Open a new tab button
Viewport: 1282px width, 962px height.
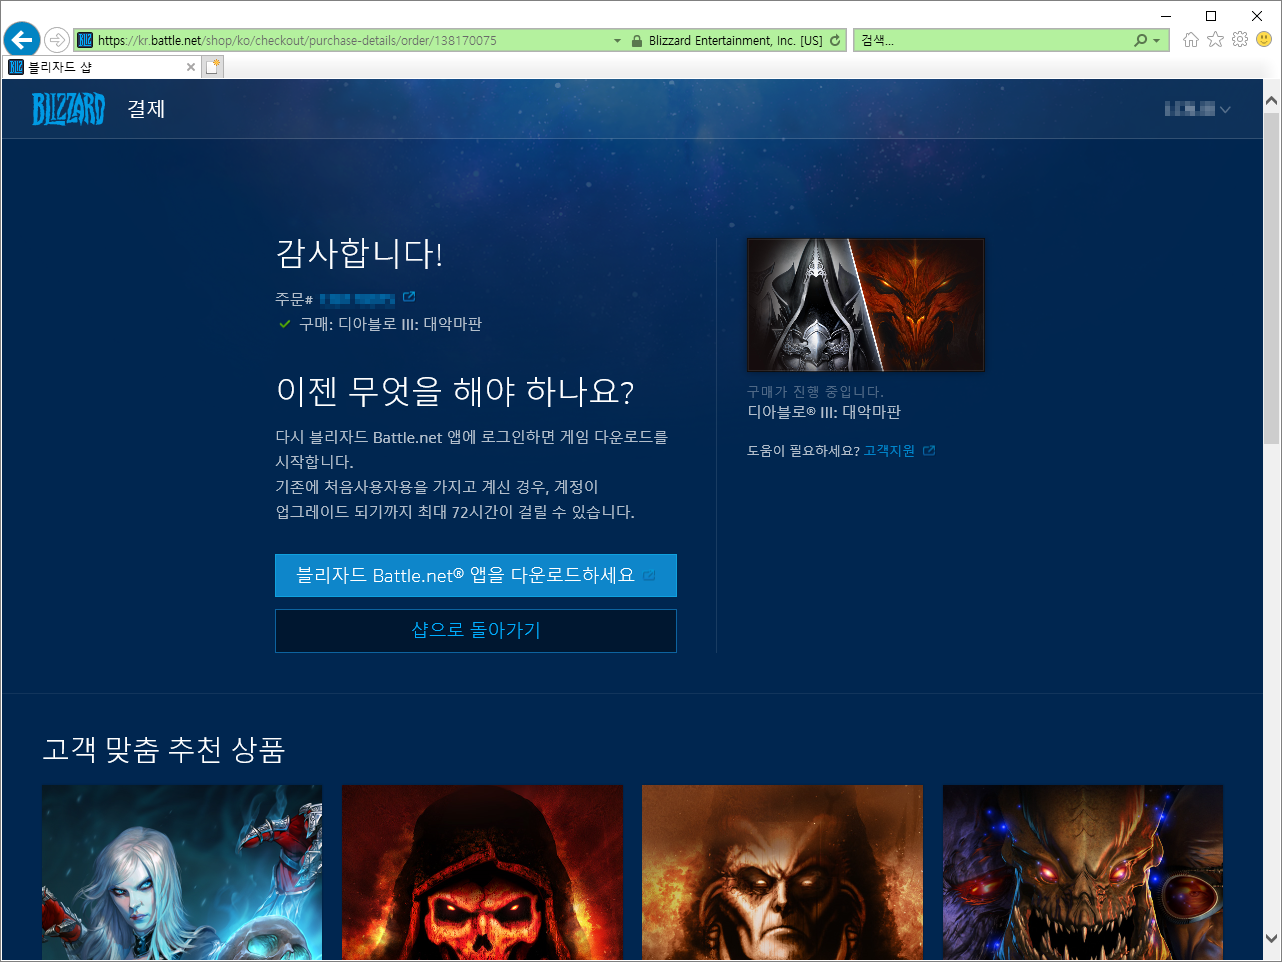(212, 67)
